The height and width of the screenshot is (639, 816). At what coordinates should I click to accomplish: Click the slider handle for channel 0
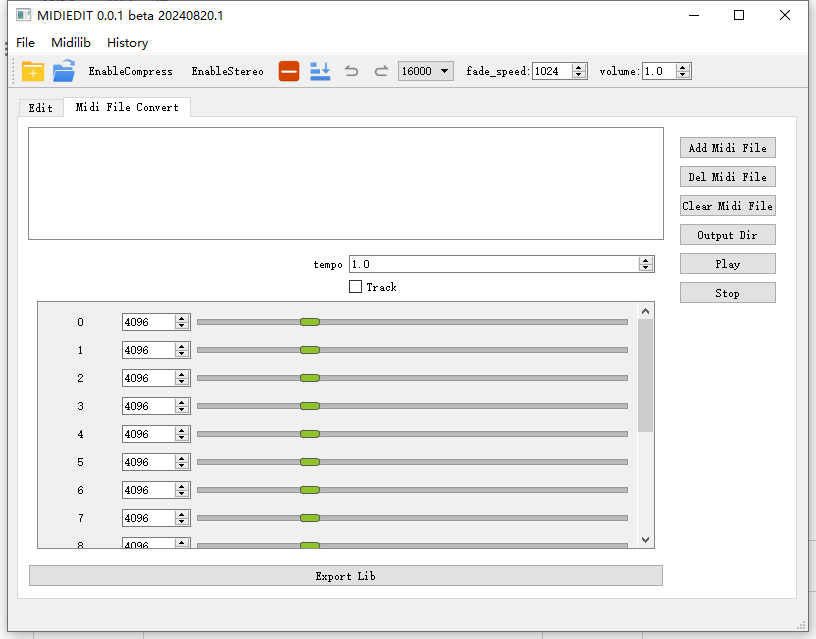(310, 322)
